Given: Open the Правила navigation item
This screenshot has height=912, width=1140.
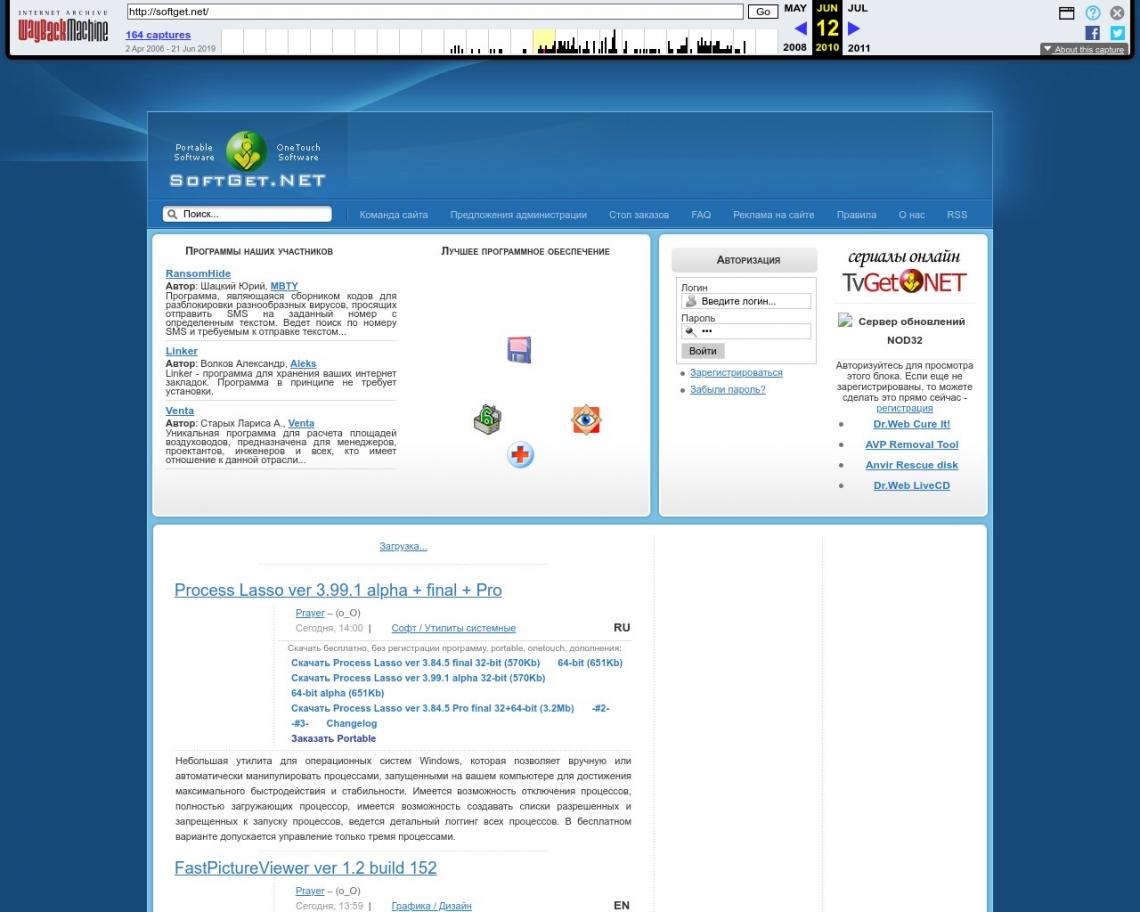Looking at the screenshot, I should (856, 215).
